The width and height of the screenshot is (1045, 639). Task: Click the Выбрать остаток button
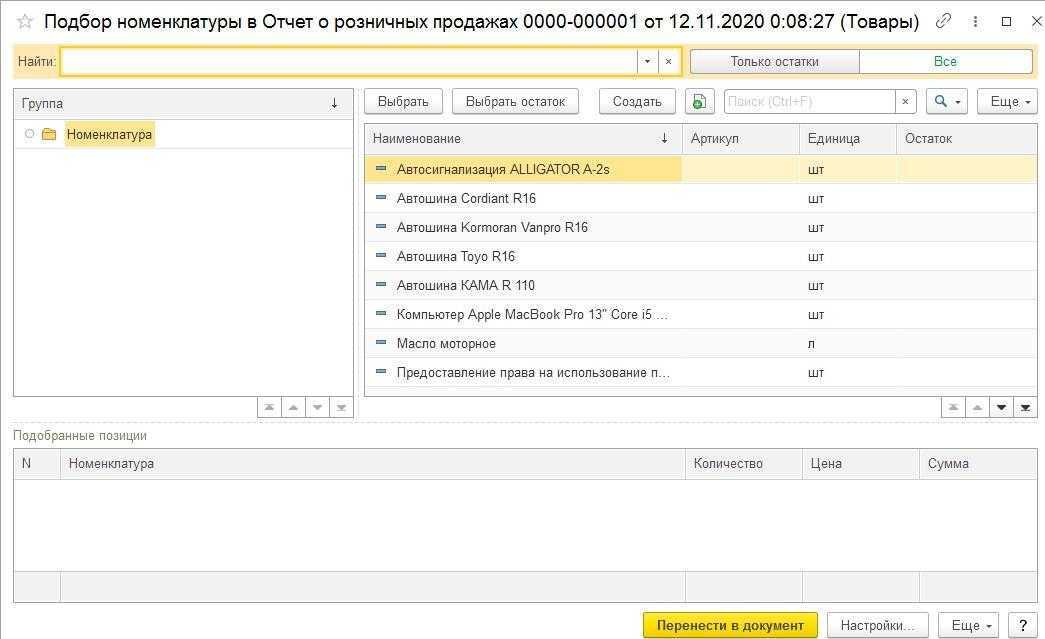pyautogui.click(x=515, y=101)
